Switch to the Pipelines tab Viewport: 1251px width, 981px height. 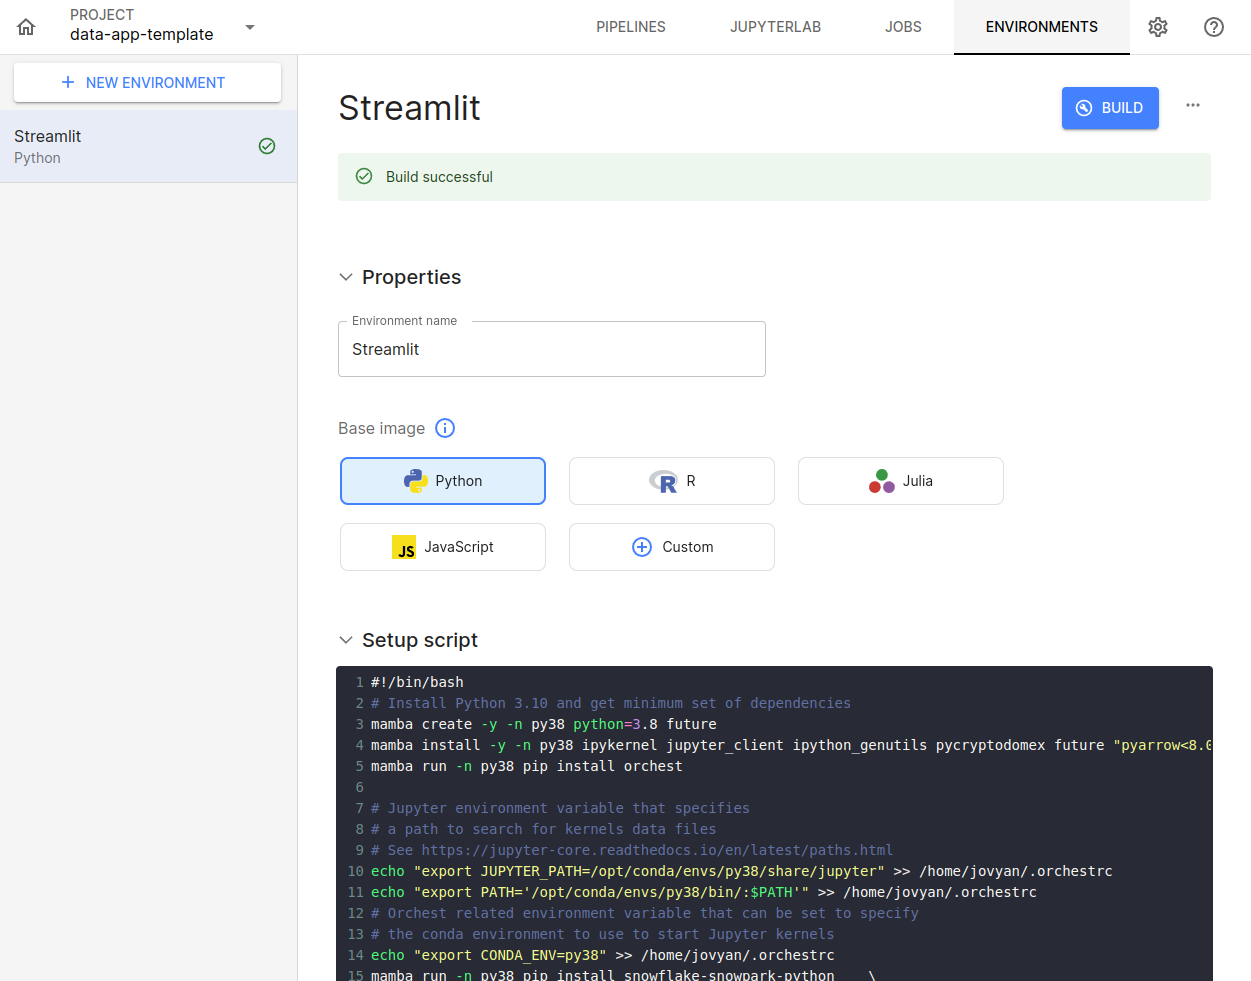click(631, 27)
